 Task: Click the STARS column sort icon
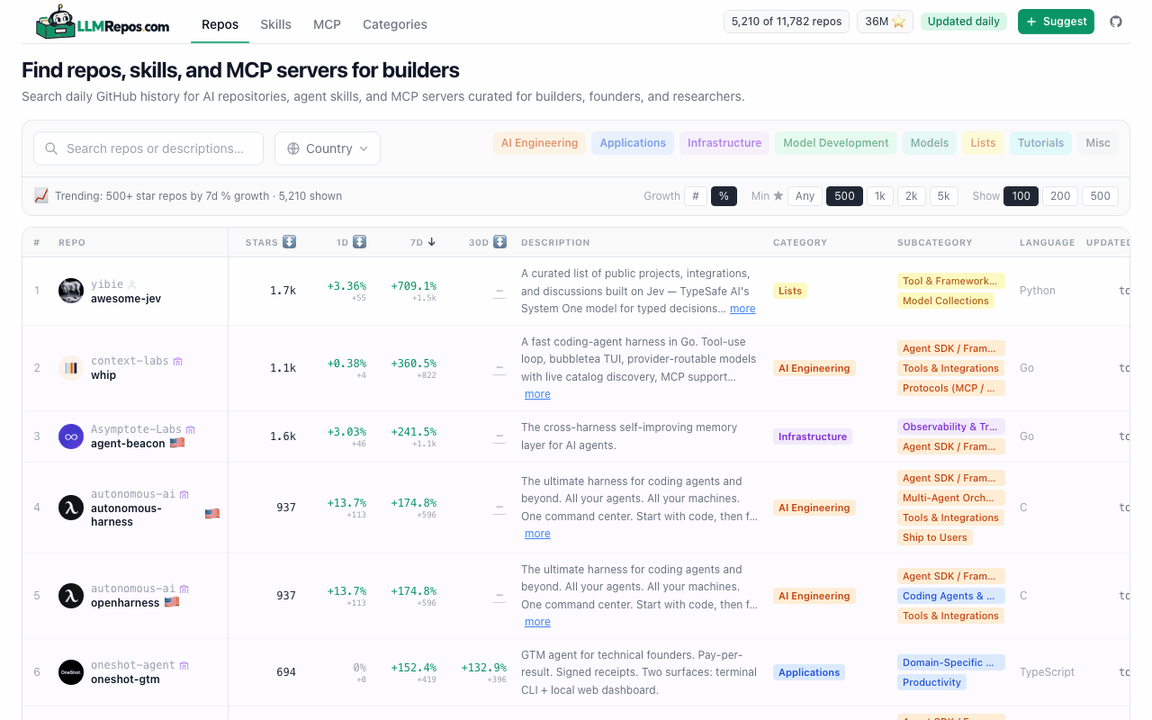pyautogui.click(x=289, y=242)
